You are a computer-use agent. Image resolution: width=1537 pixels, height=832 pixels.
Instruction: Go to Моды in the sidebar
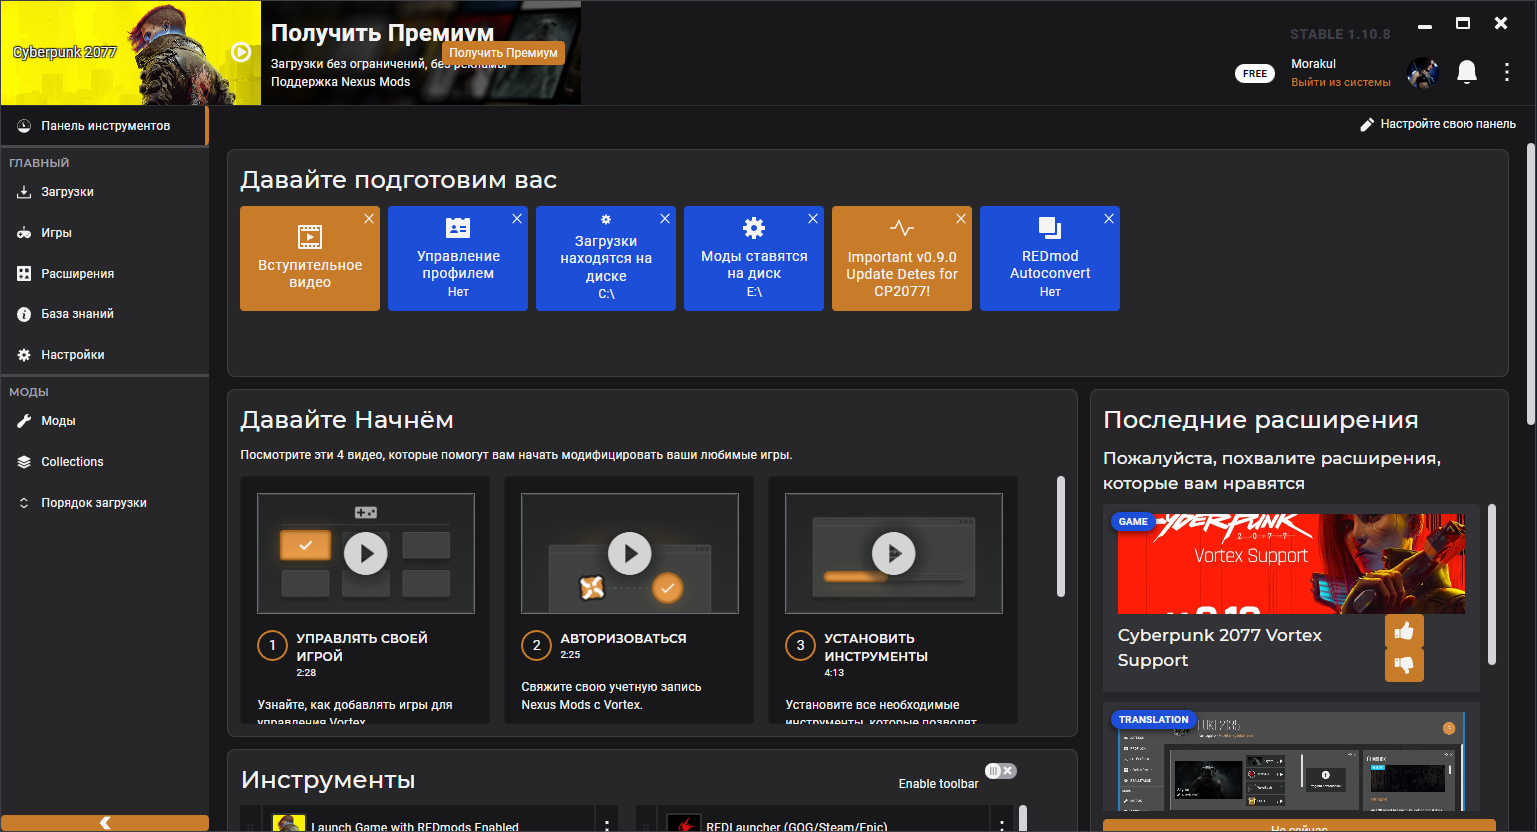58,421
